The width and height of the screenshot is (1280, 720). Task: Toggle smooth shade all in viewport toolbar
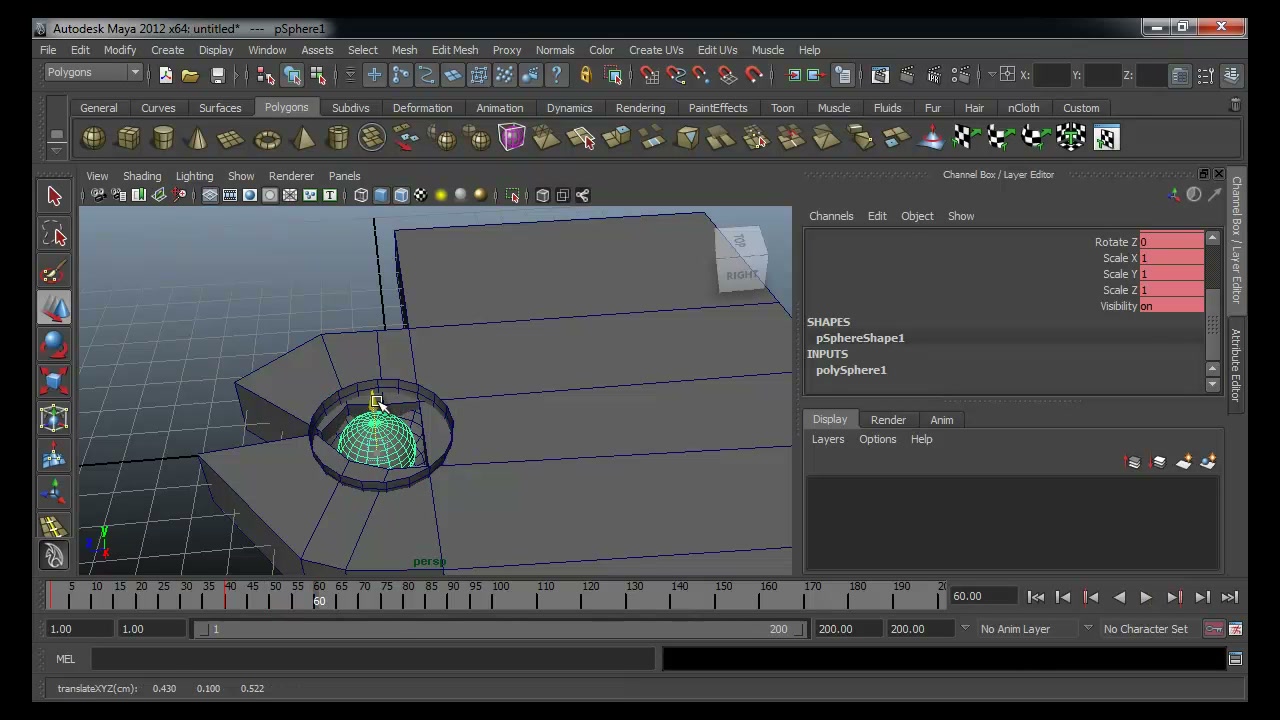coord(381,195)
